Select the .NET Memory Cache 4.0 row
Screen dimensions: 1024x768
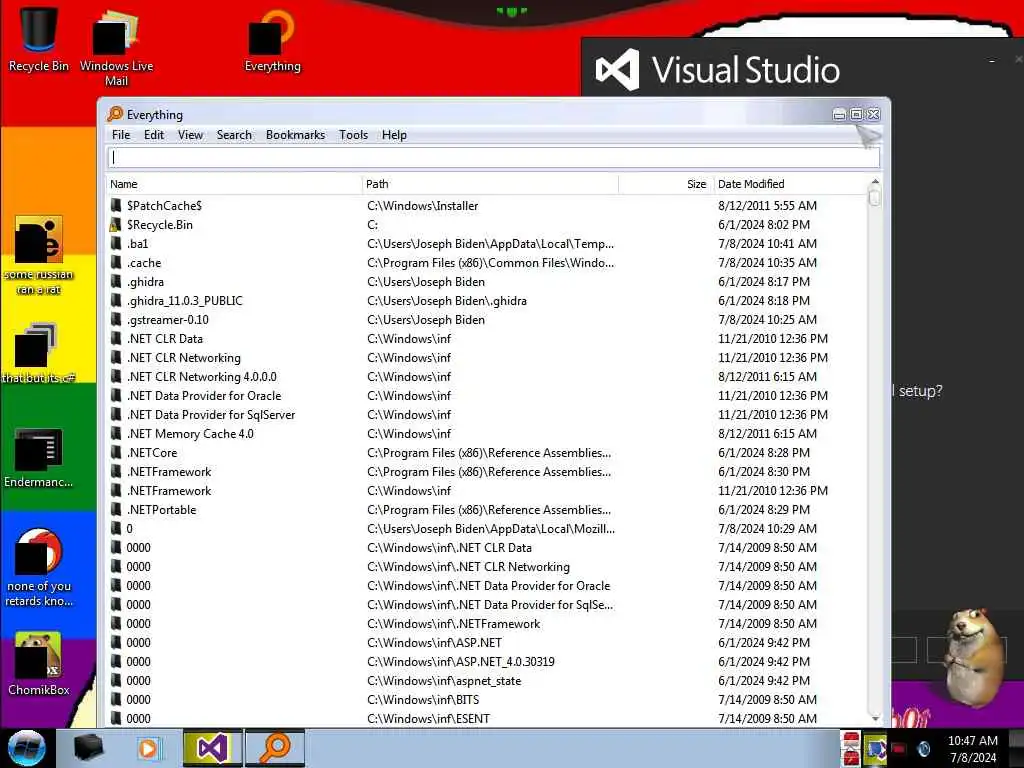[487, 434]
